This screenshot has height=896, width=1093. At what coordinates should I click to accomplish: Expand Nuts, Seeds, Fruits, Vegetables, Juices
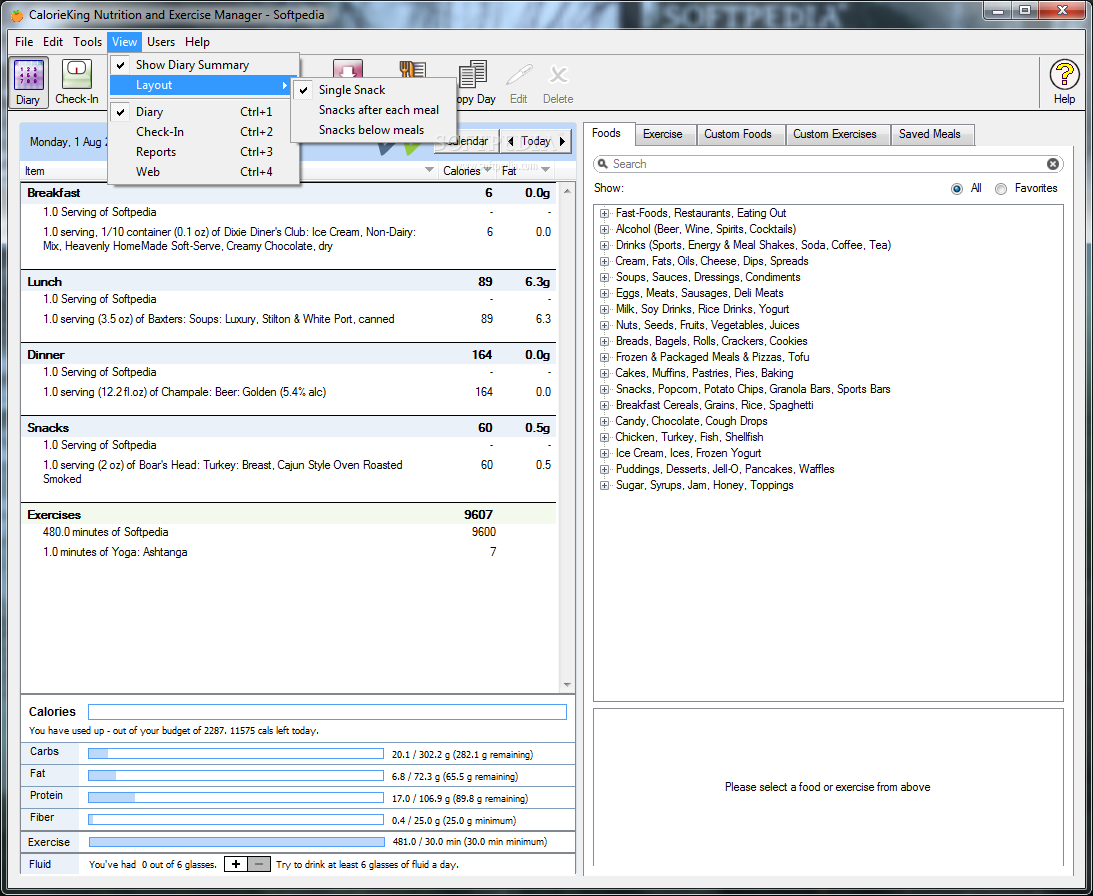(x=604, y=326)
